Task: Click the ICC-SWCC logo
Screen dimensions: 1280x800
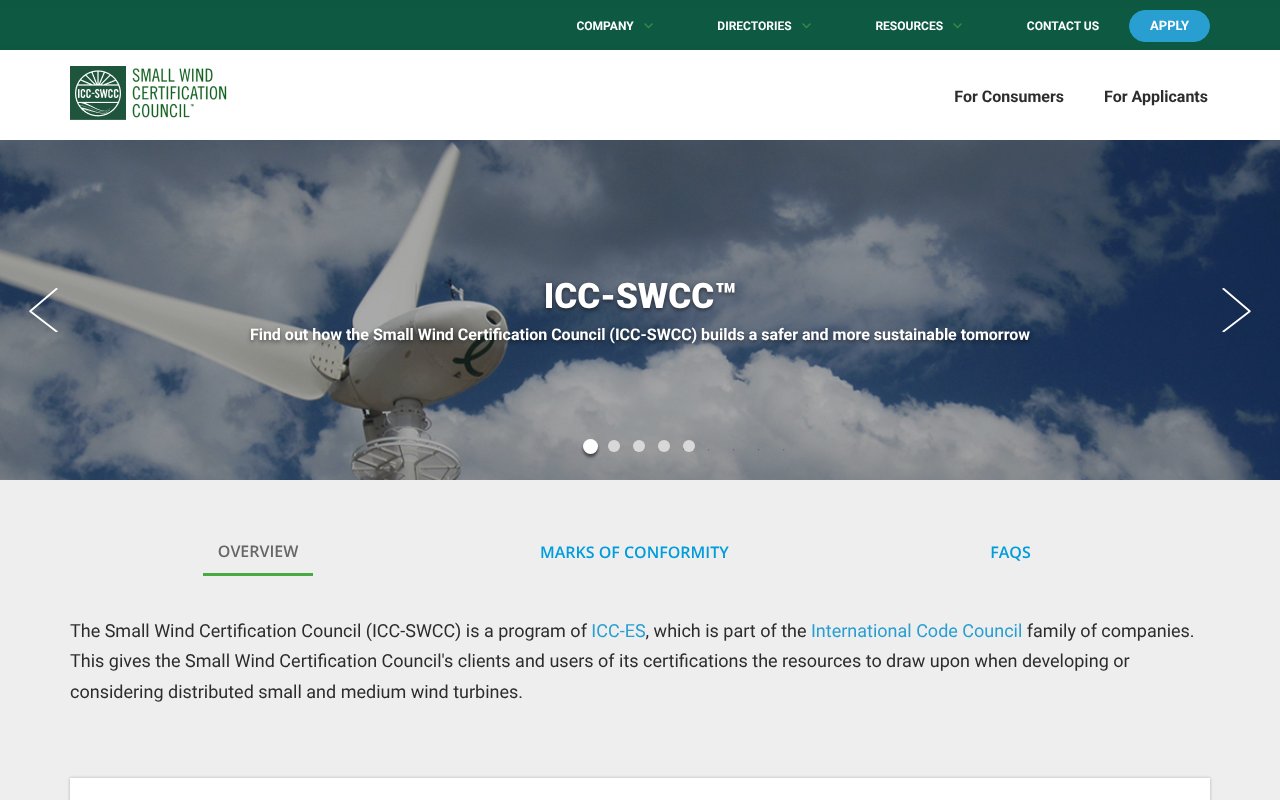Action: [148, 92]
